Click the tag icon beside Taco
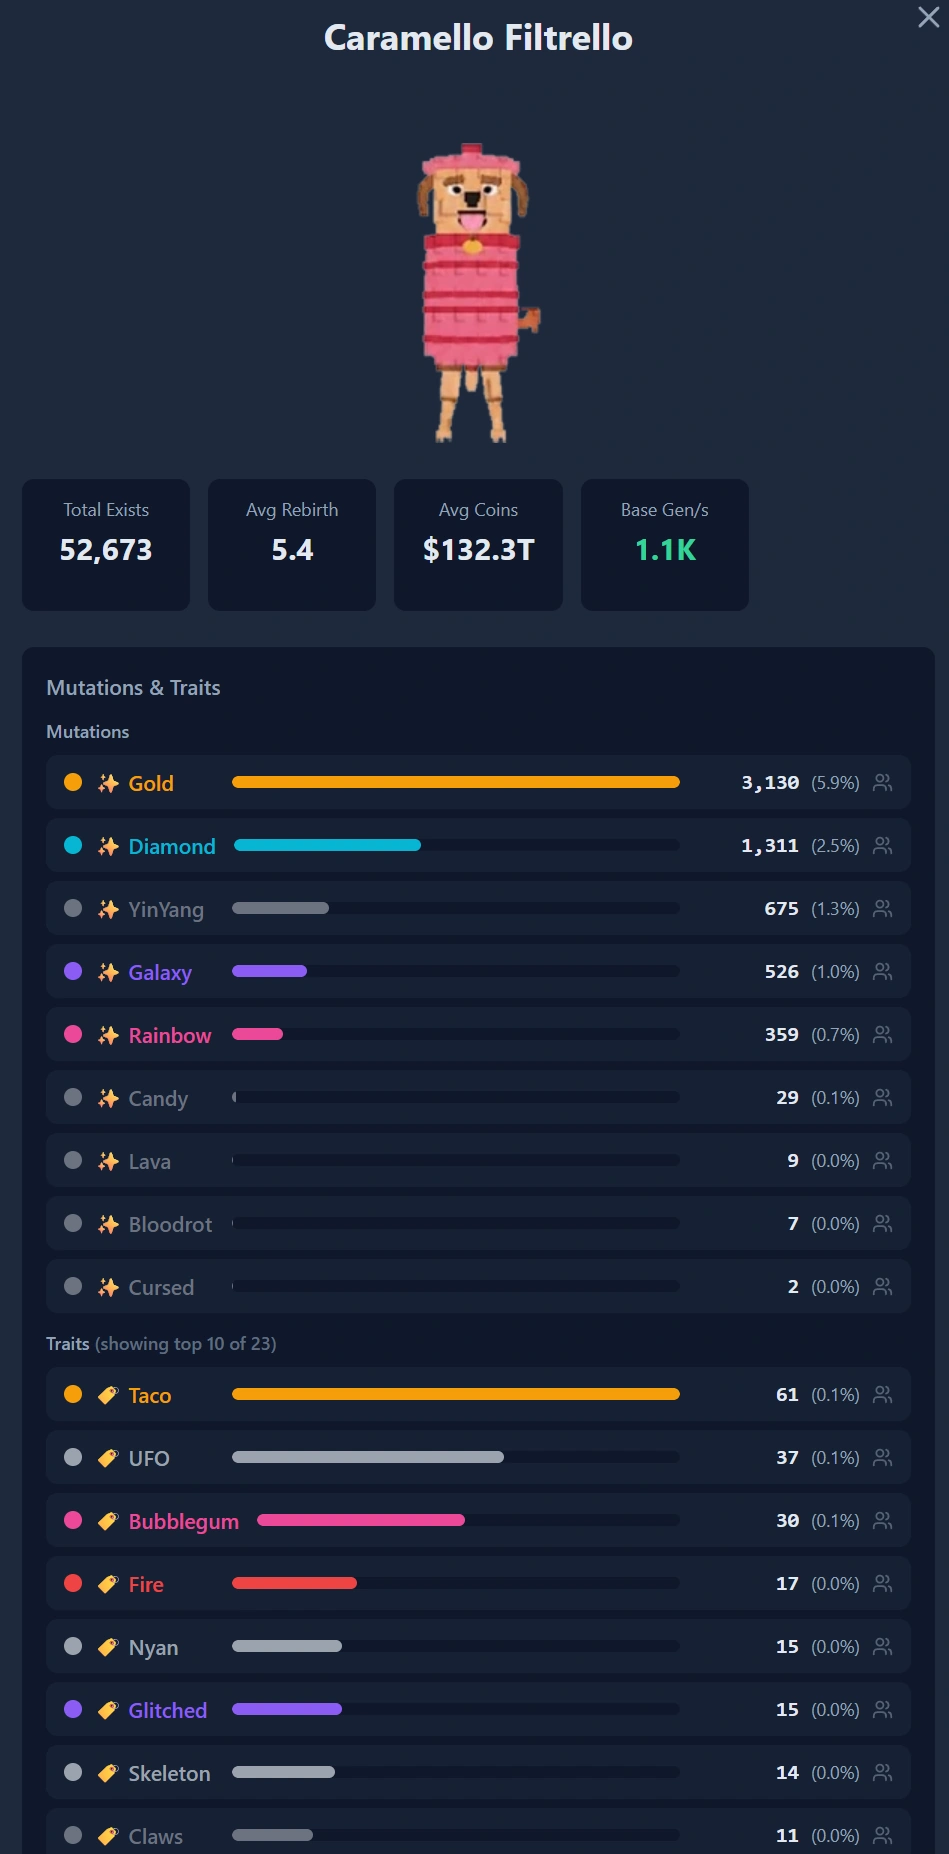949x1854 pixels. tap(108, 1395)
